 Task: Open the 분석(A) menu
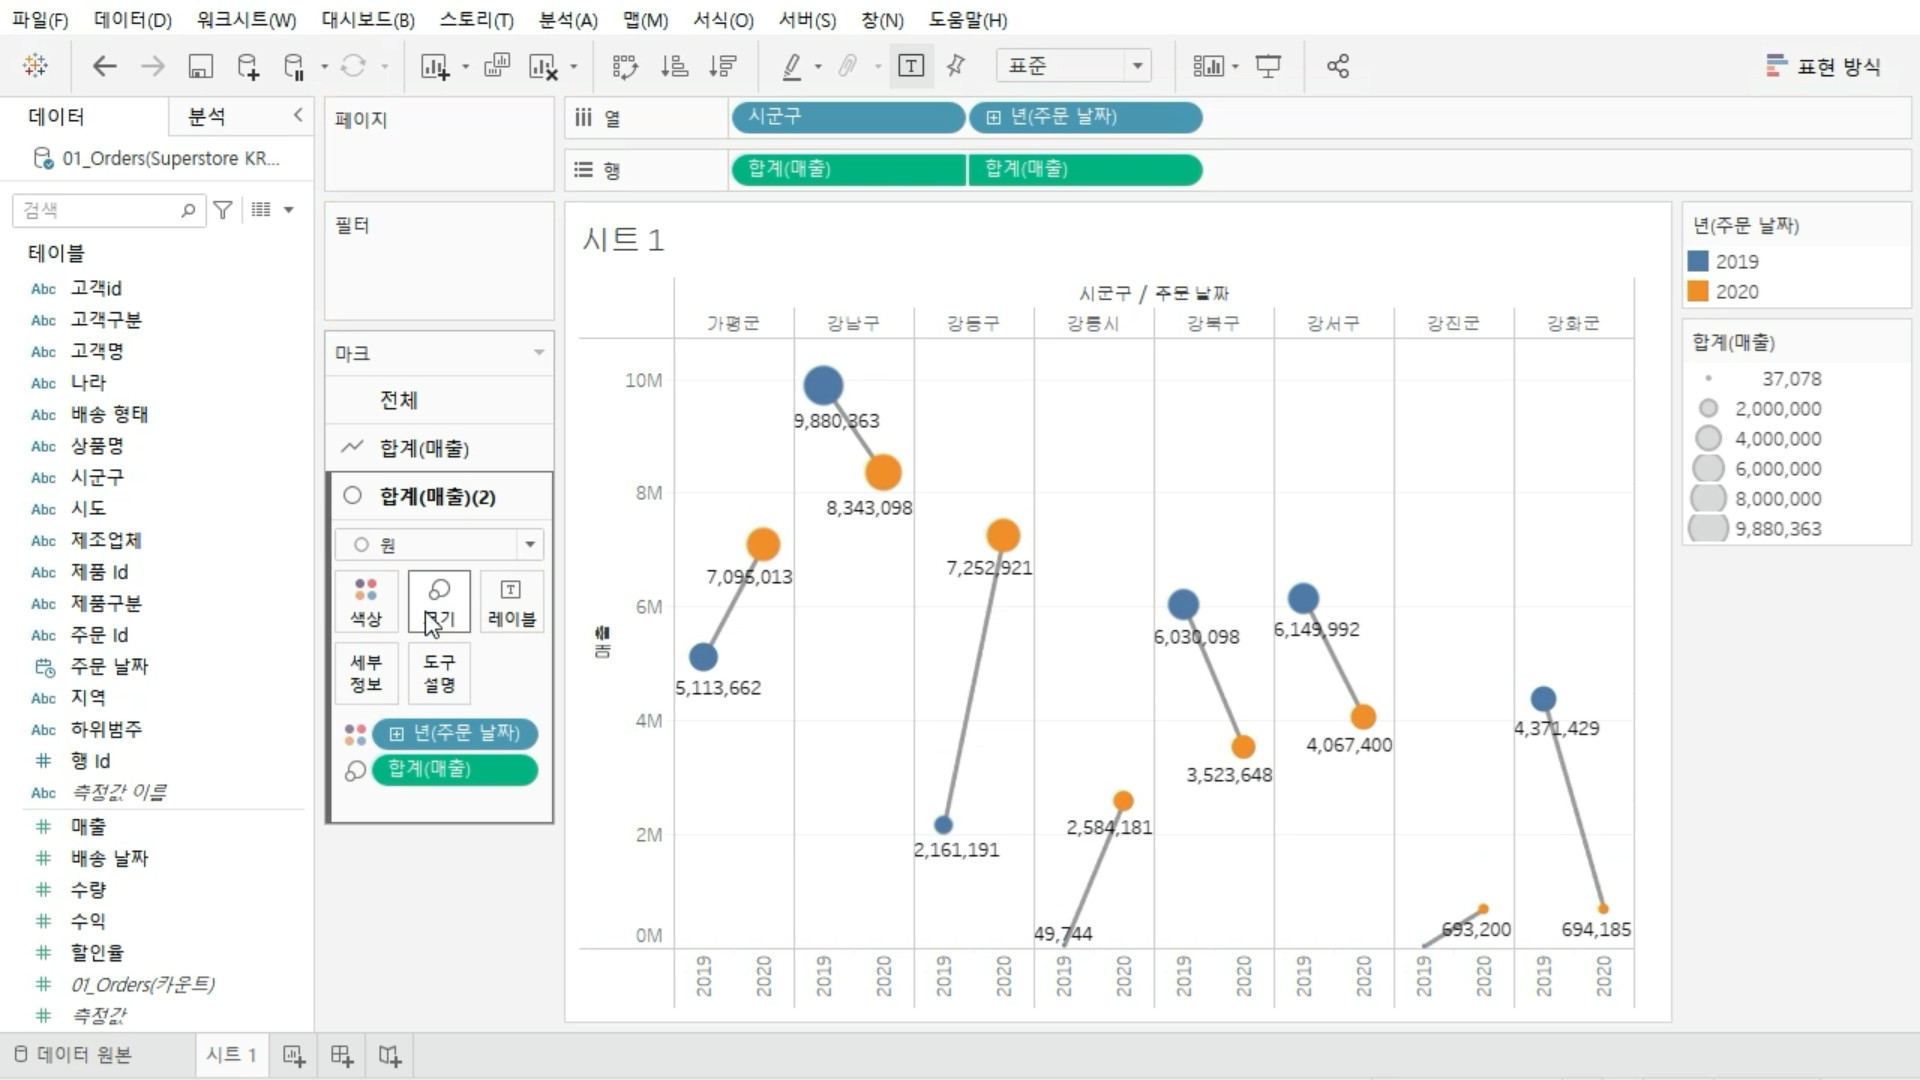coord(567,20)
